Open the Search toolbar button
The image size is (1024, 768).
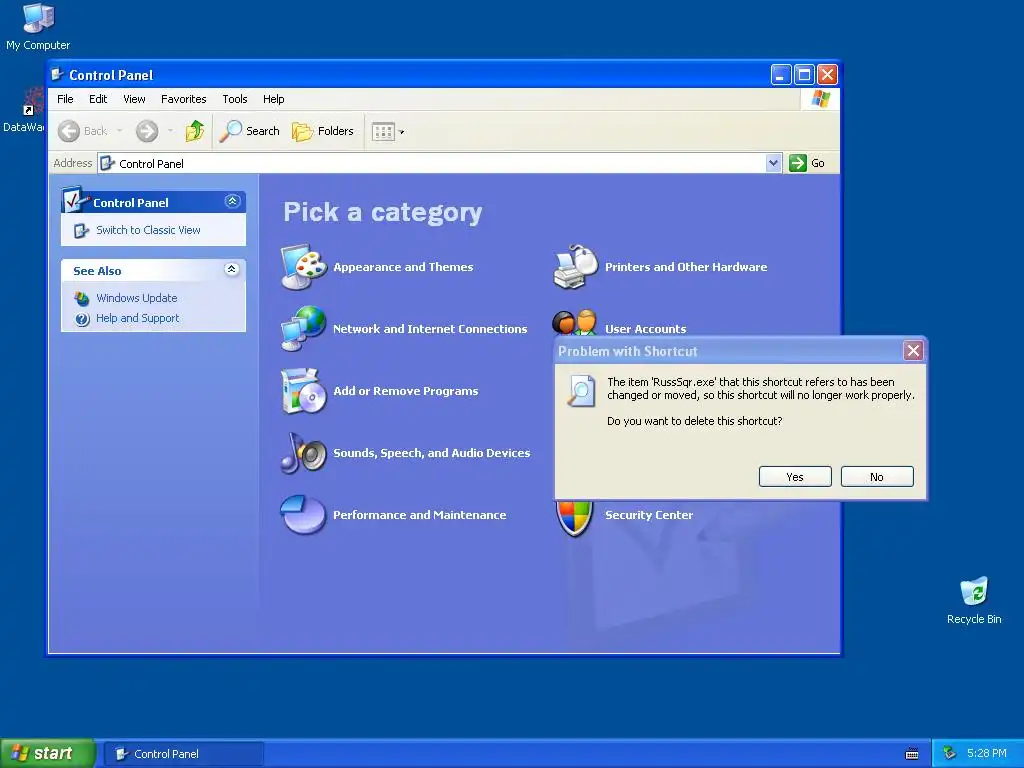249,131
